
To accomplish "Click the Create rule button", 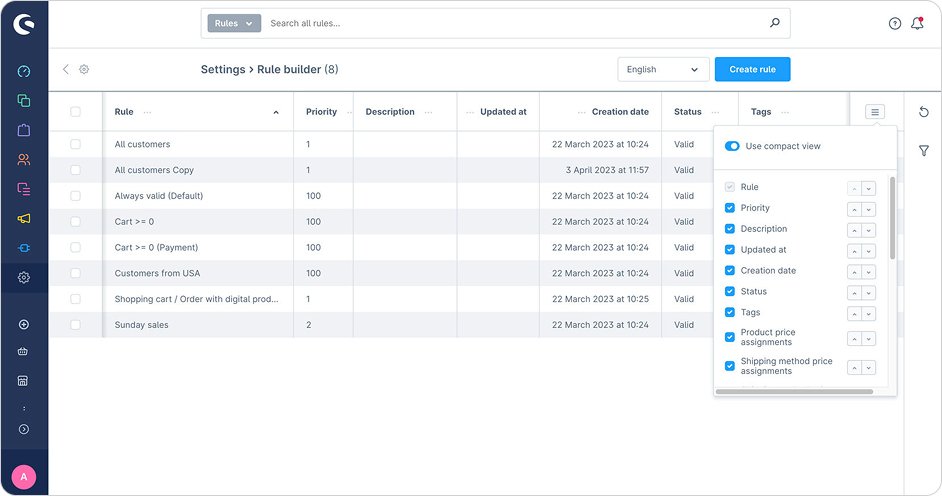I will [752, 70].
